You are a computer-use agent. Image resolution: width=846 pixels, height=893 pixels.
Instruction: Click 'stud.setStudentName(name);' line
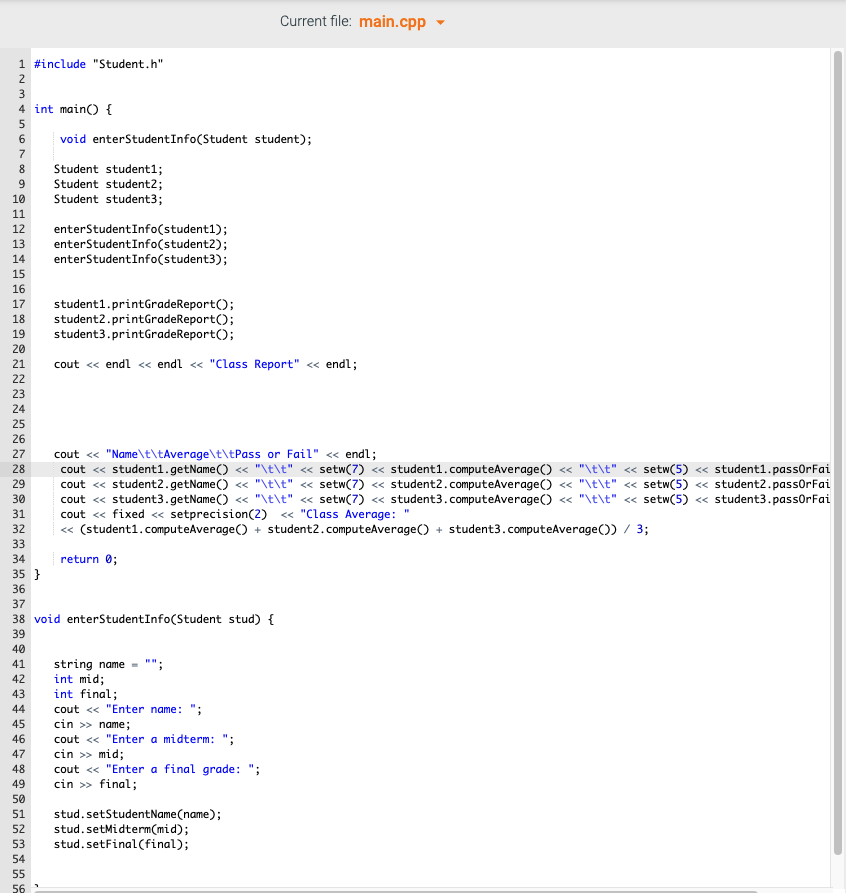pyautogui.click(x=137, y=814)
